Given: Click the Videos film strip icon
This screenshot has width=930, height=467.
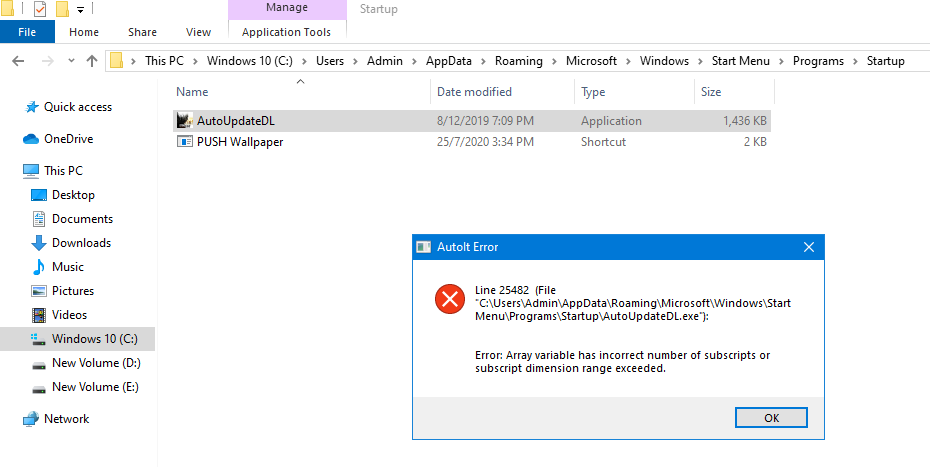Looking at the screenshot, I should pos(39,315).
